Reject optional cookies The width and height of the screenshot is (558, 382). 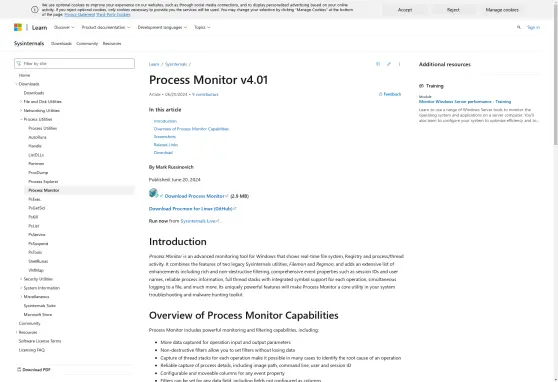[x=453, y=10]
